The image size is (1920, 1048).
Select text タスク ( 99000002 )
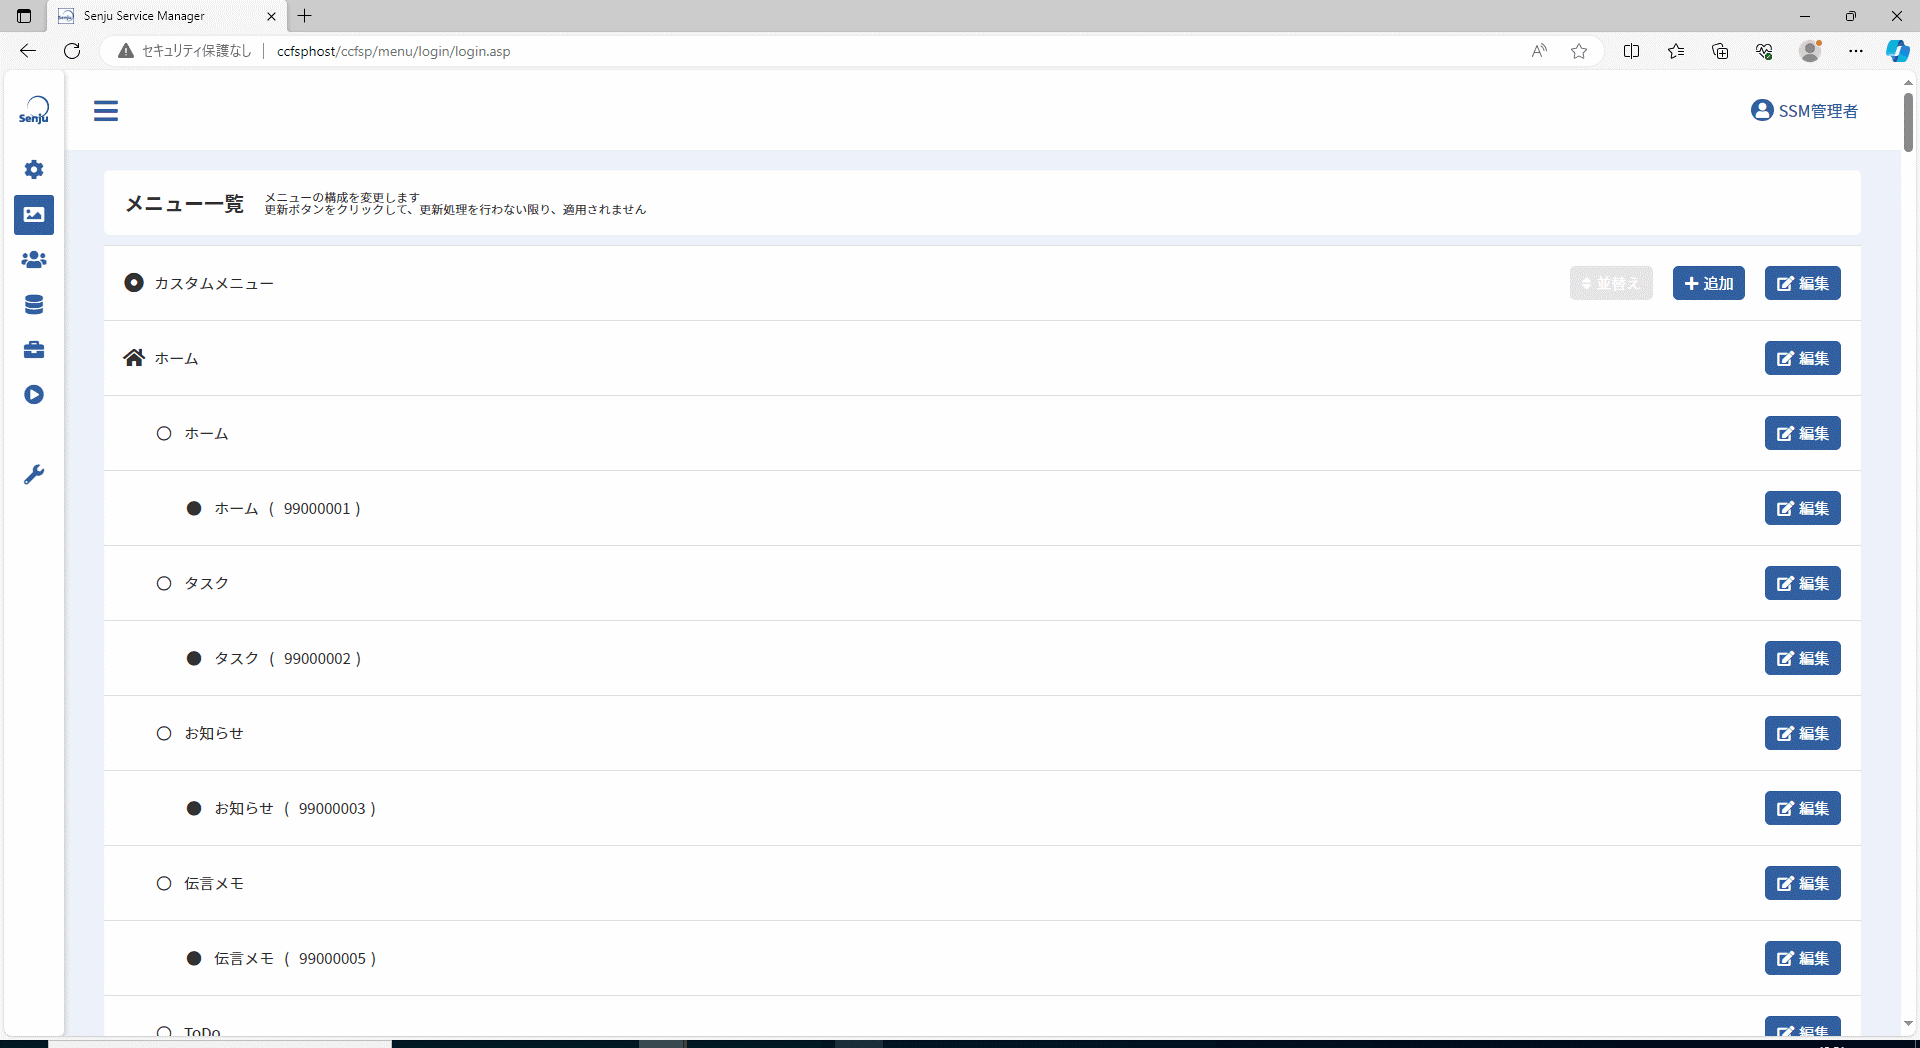288,658
